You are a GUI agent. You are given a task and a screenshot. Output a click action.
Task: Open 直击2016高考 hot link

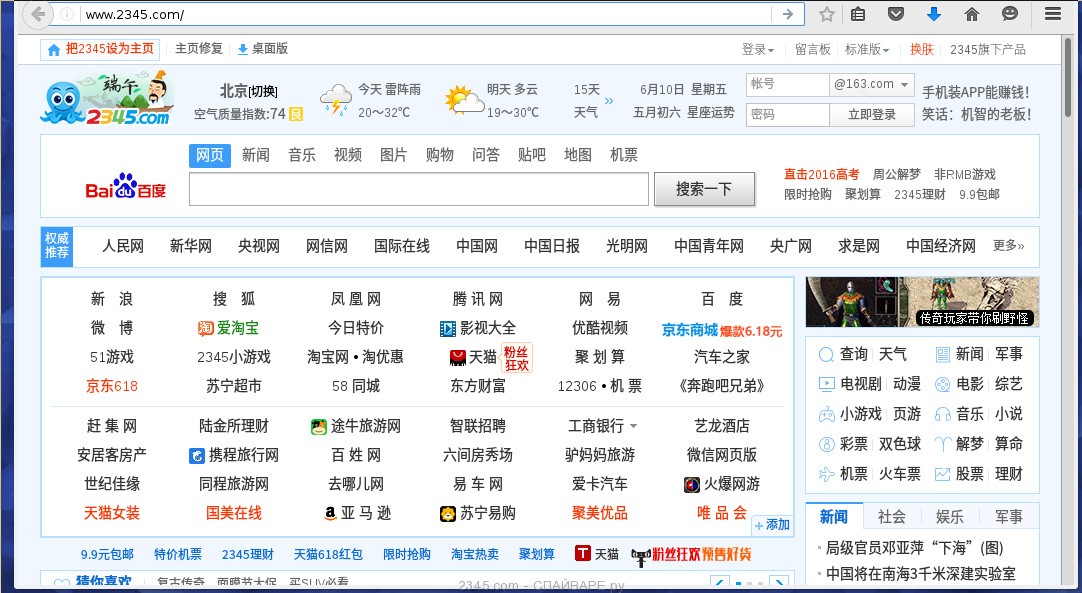(x=821, y=175)
